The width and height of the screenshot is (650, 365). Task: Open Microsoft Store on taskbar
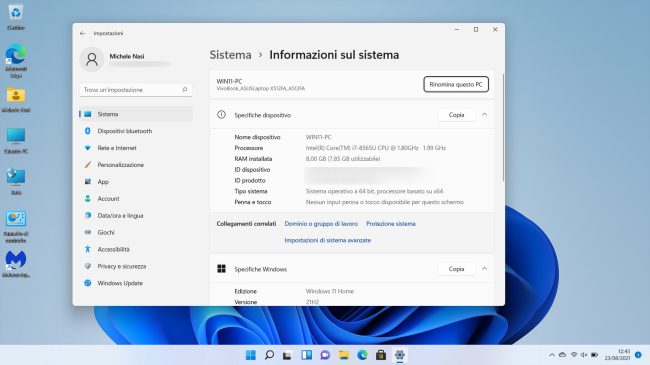click(381, 355)
